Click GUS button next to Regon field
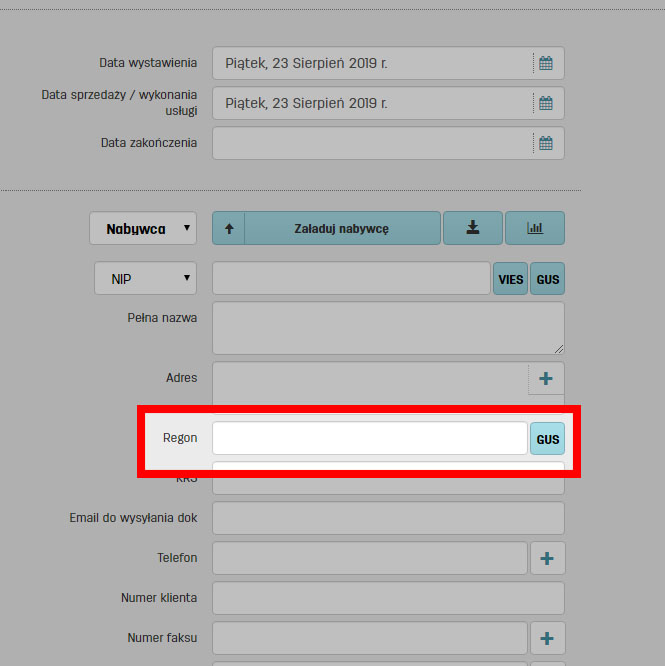 pyautogui.click(x=547, y=439)
